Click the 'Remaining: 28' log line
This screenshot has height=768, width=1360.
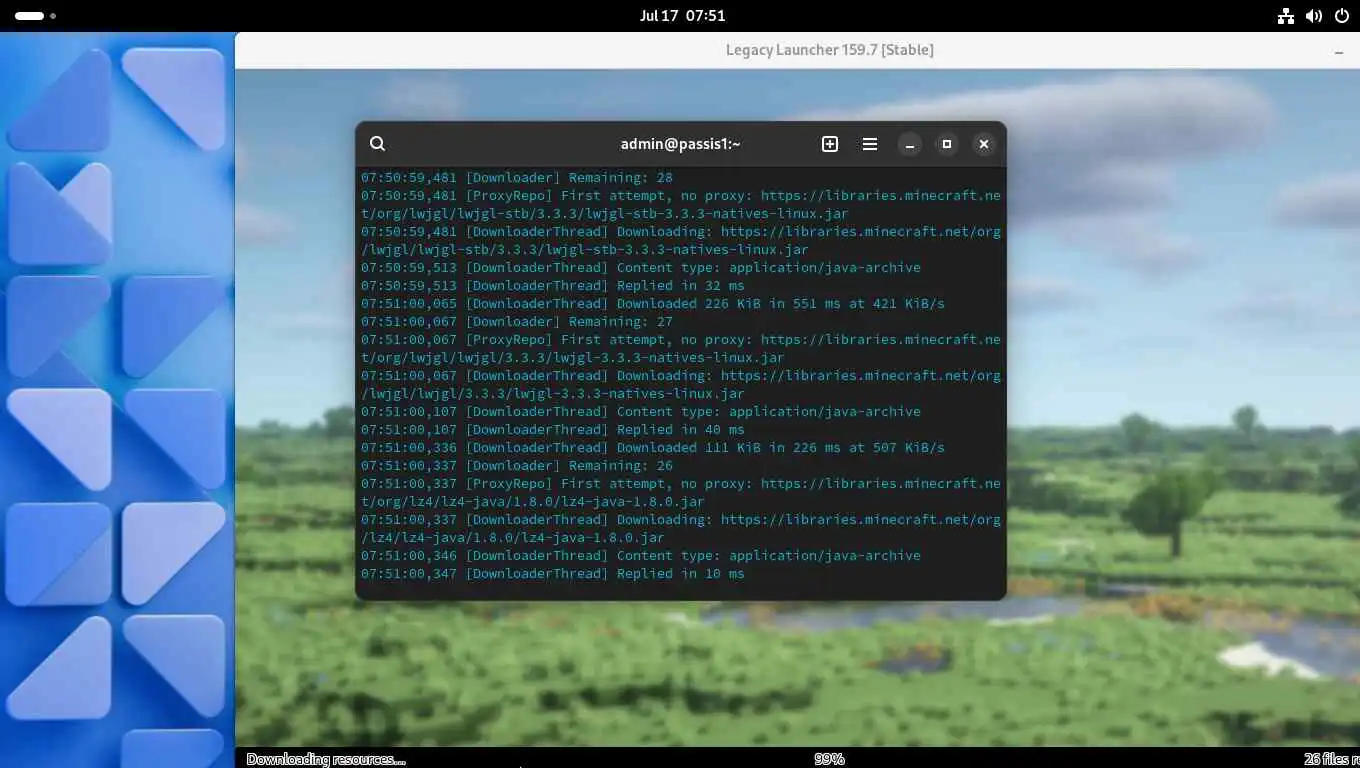[x=517, y=178]
